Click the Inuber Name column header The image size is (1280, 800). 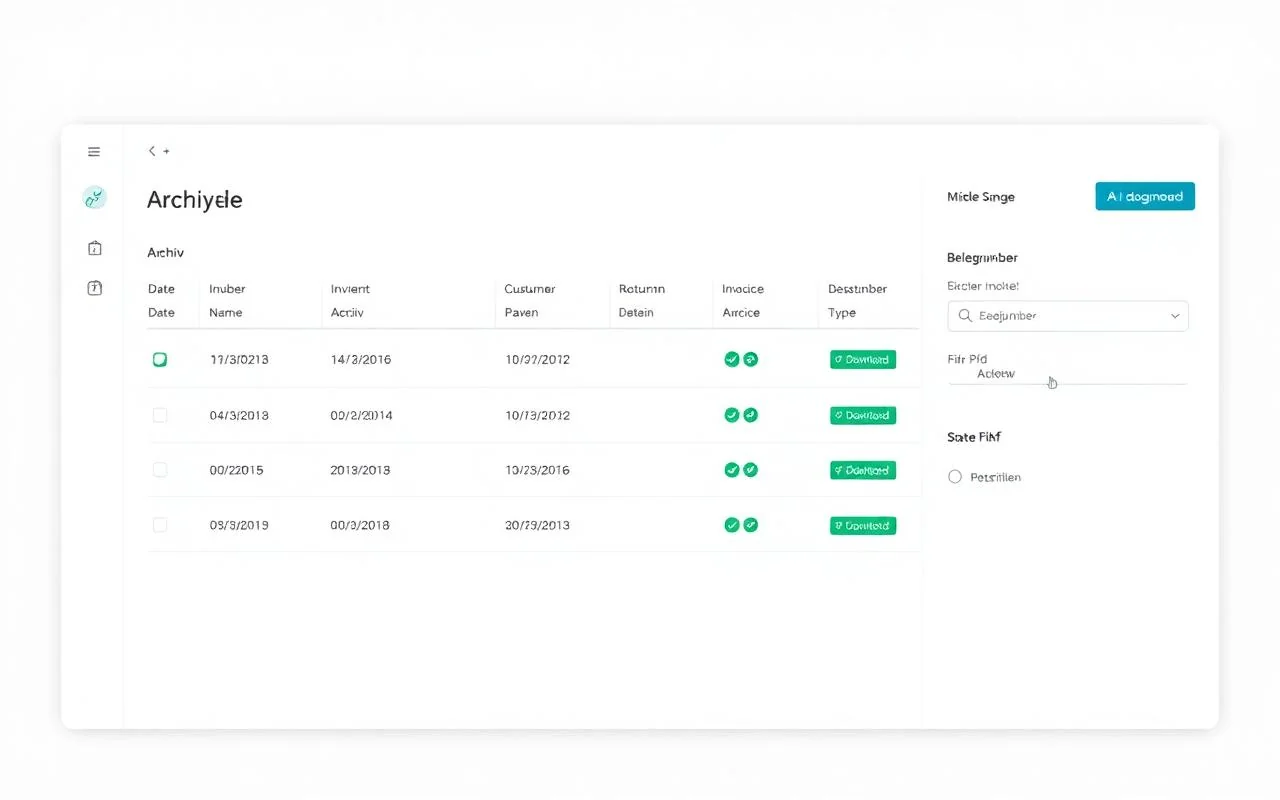pyautogui.click(x=227, y=301)
